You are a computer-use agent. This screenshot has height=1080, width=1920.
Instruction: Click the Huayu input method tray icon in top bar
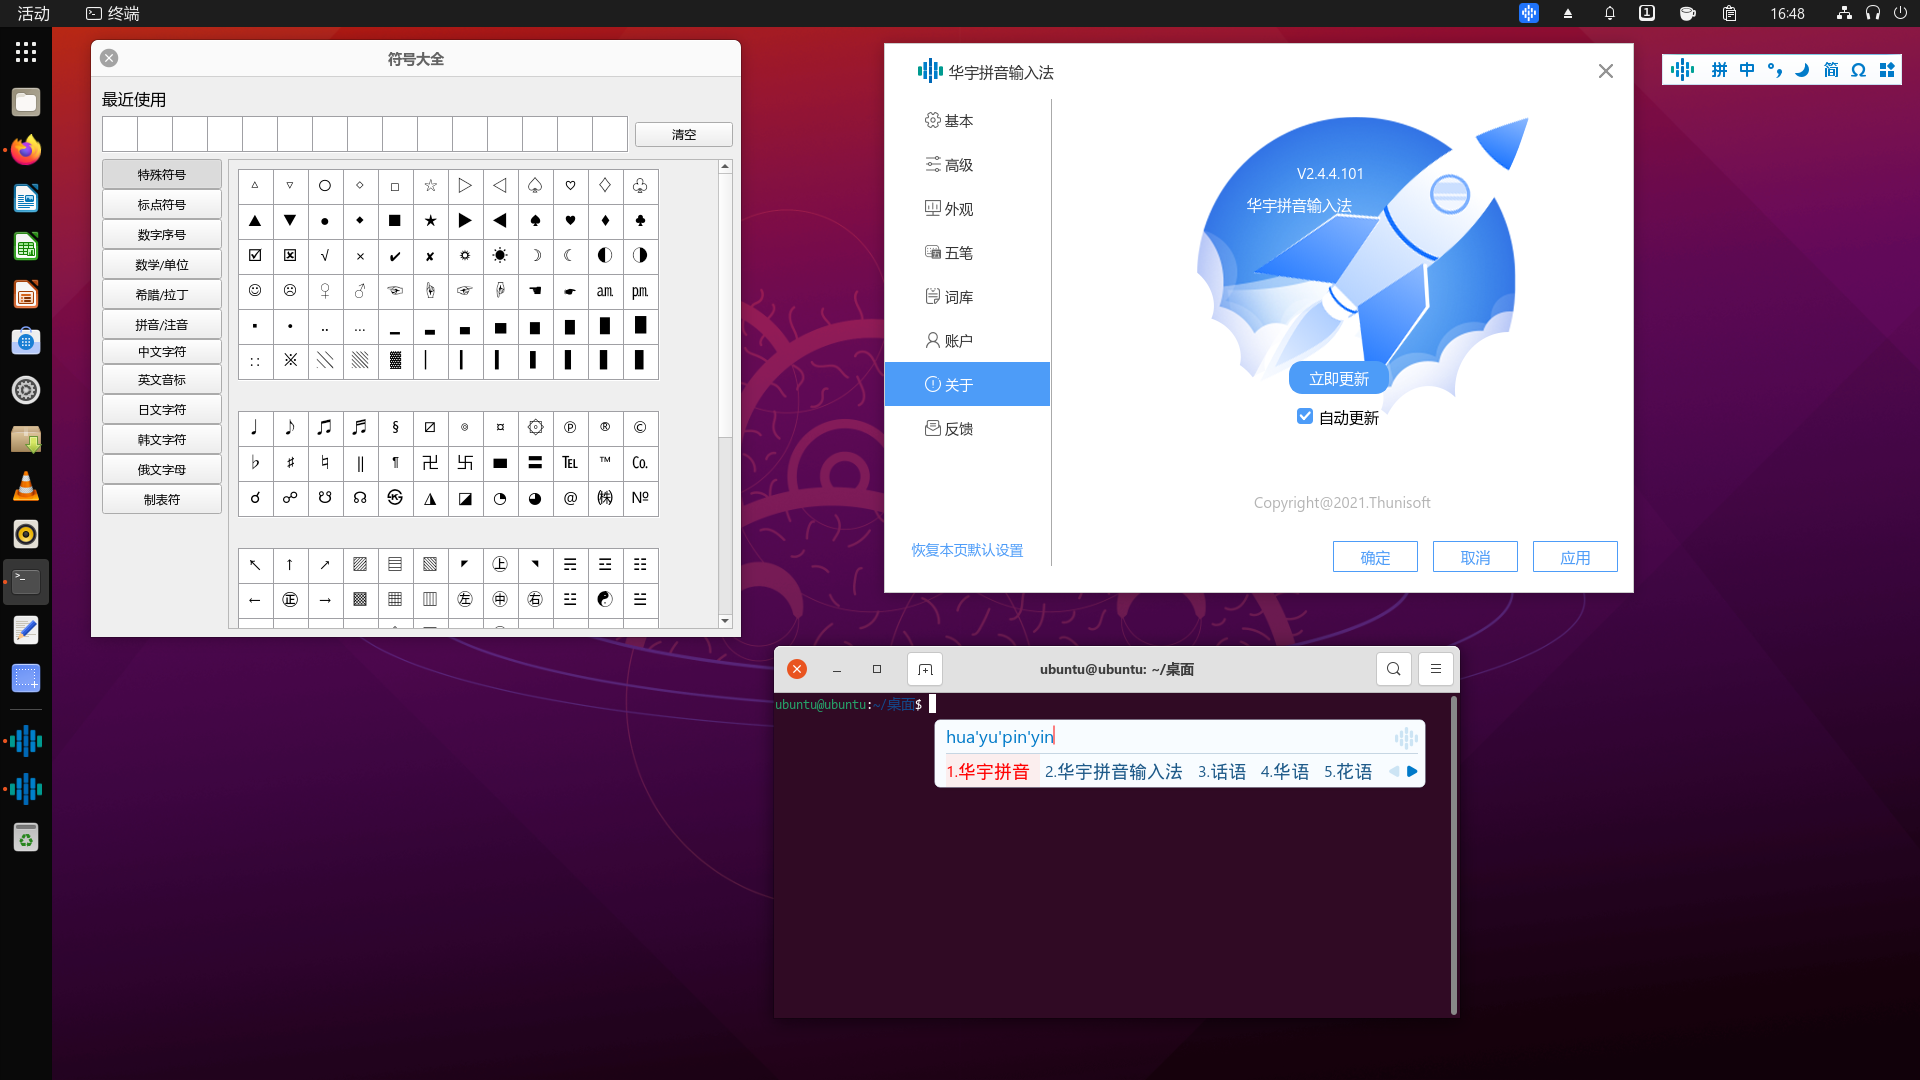click(x=1529, y=13)
